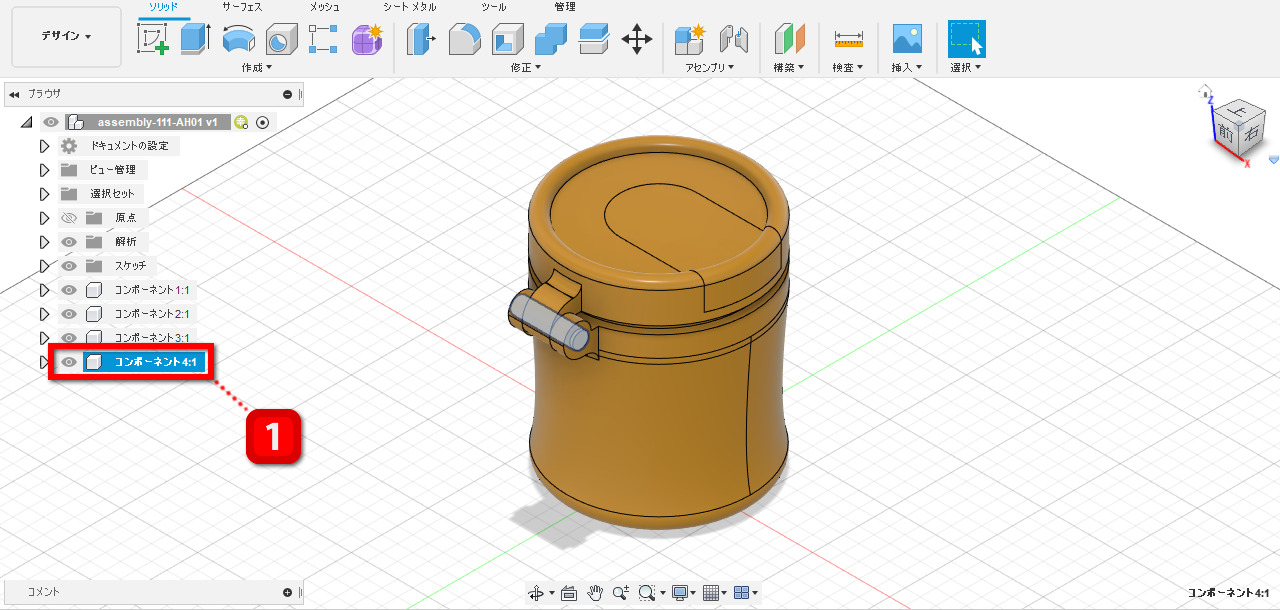Image resolution: width=1280 pixels, height=610 pixels.
Task: Select the Combine tool
Action: (550, 39)
